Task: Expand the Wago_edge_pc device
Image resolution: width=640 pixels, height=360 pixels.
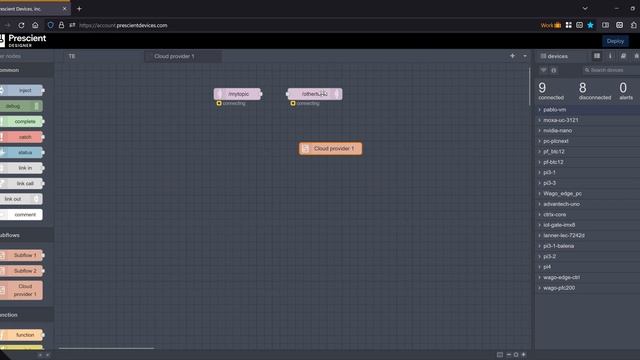Action: [540, 193]
